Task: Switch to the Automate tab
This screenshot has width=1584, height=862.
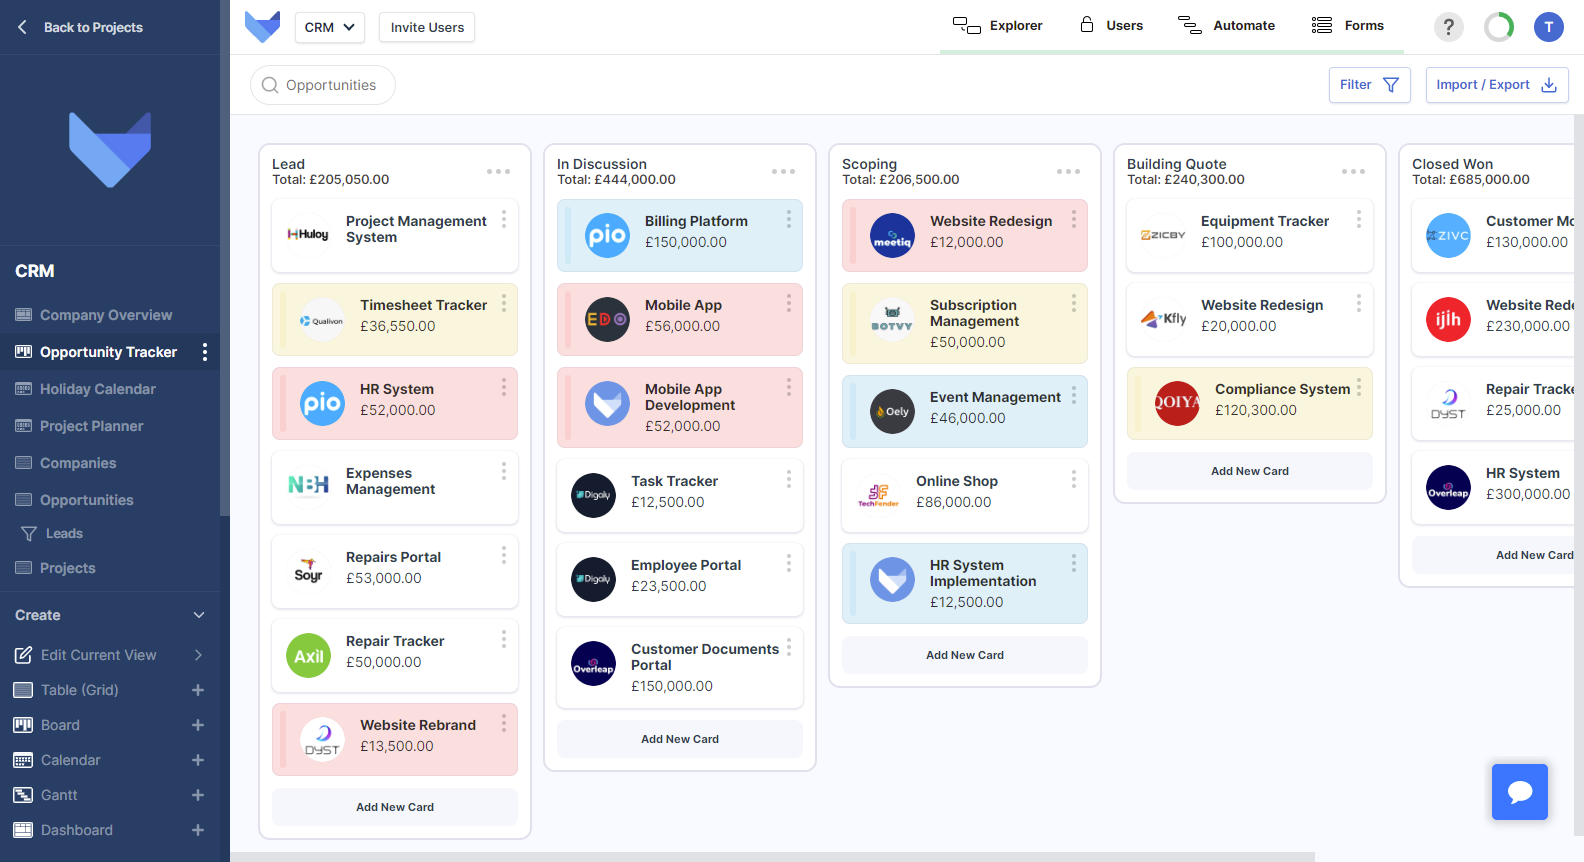Action: (1226, 26)
